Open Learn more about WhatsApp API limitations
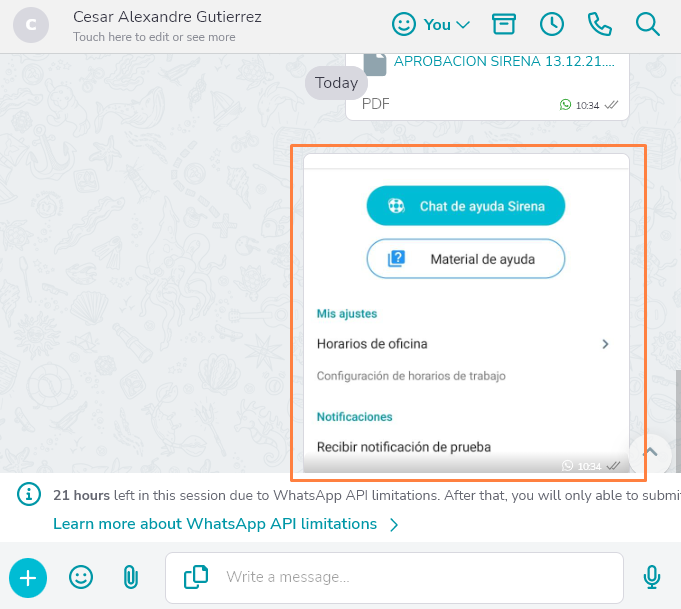681x609 pixels. click(215, 524)
